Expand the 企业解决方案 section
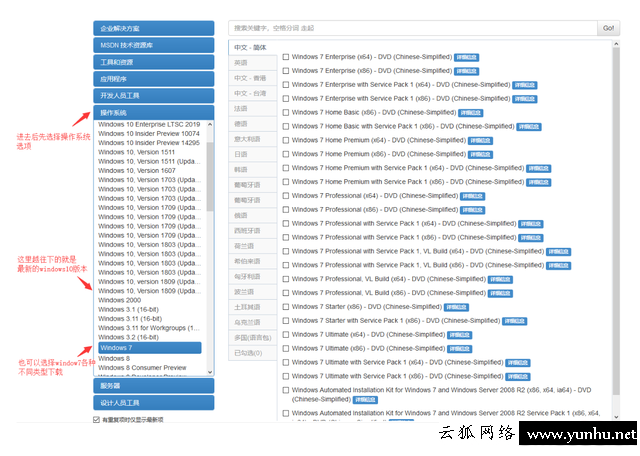Image resolution: width=640 pixels, height=456 pixels. click(x=153, y=29)
